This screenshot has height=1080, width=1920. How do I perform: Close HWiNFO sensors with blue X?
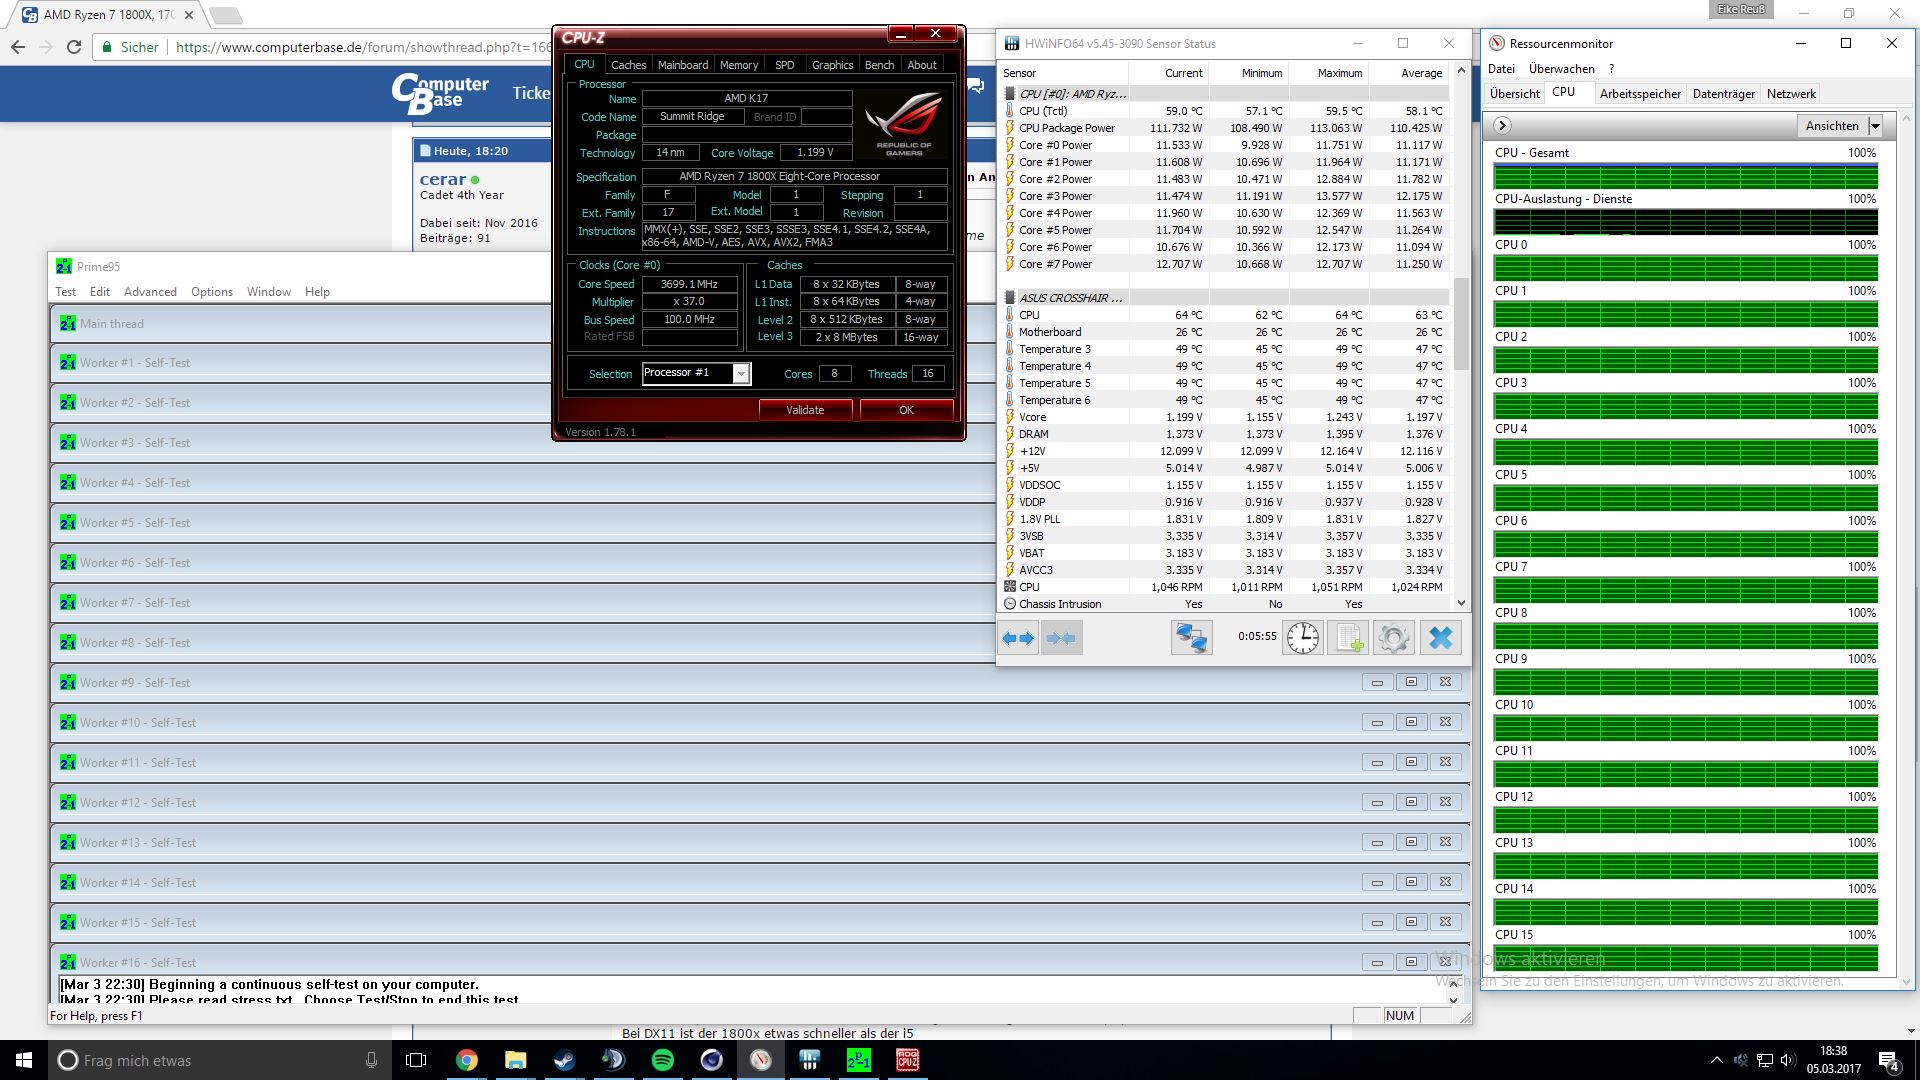(1440, 638)
